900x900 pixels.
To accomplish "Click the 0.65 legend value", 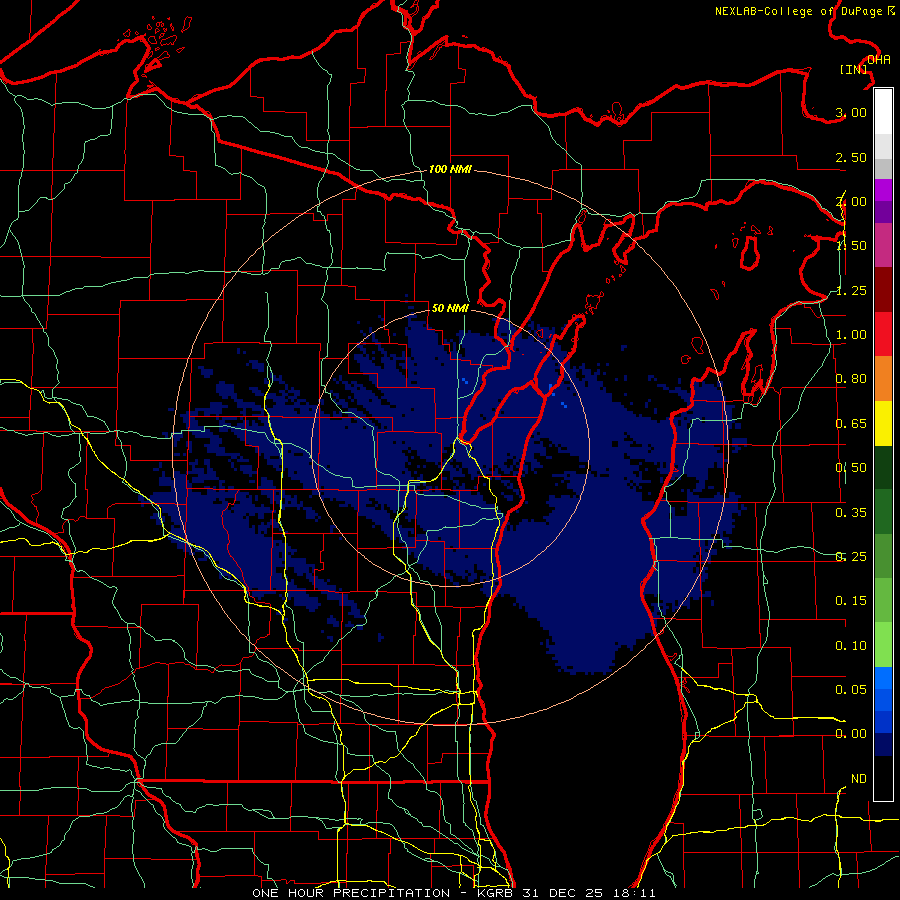I will pyautogui.click(x=851, y=424).
